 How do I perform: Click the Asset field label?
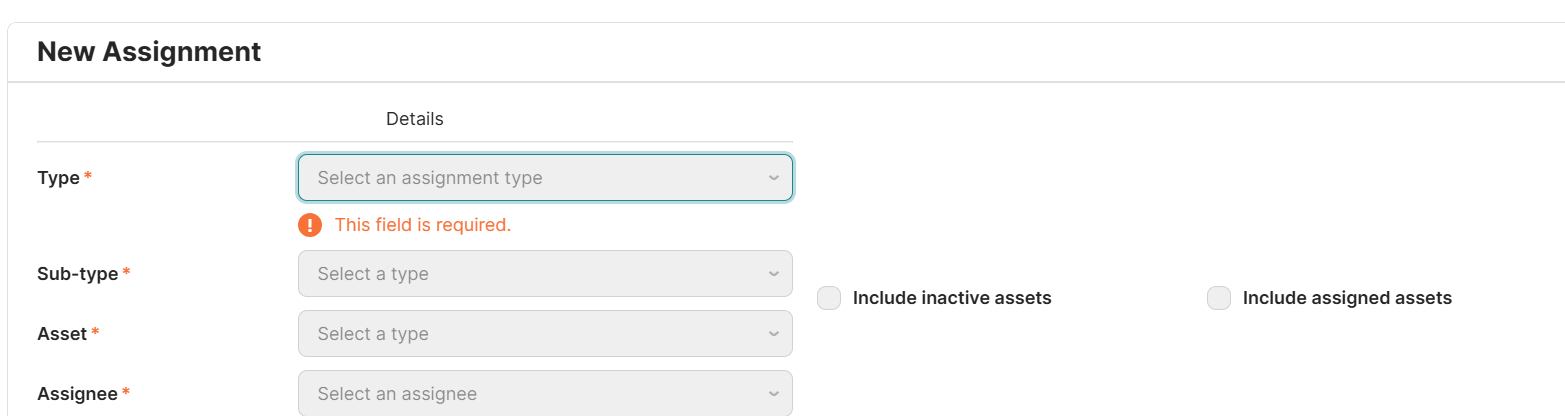coord(62,334)
